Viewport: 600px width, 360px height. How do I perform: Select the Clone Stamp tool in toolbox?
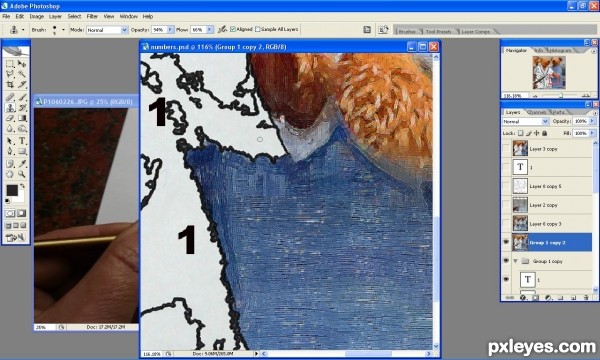10,108
